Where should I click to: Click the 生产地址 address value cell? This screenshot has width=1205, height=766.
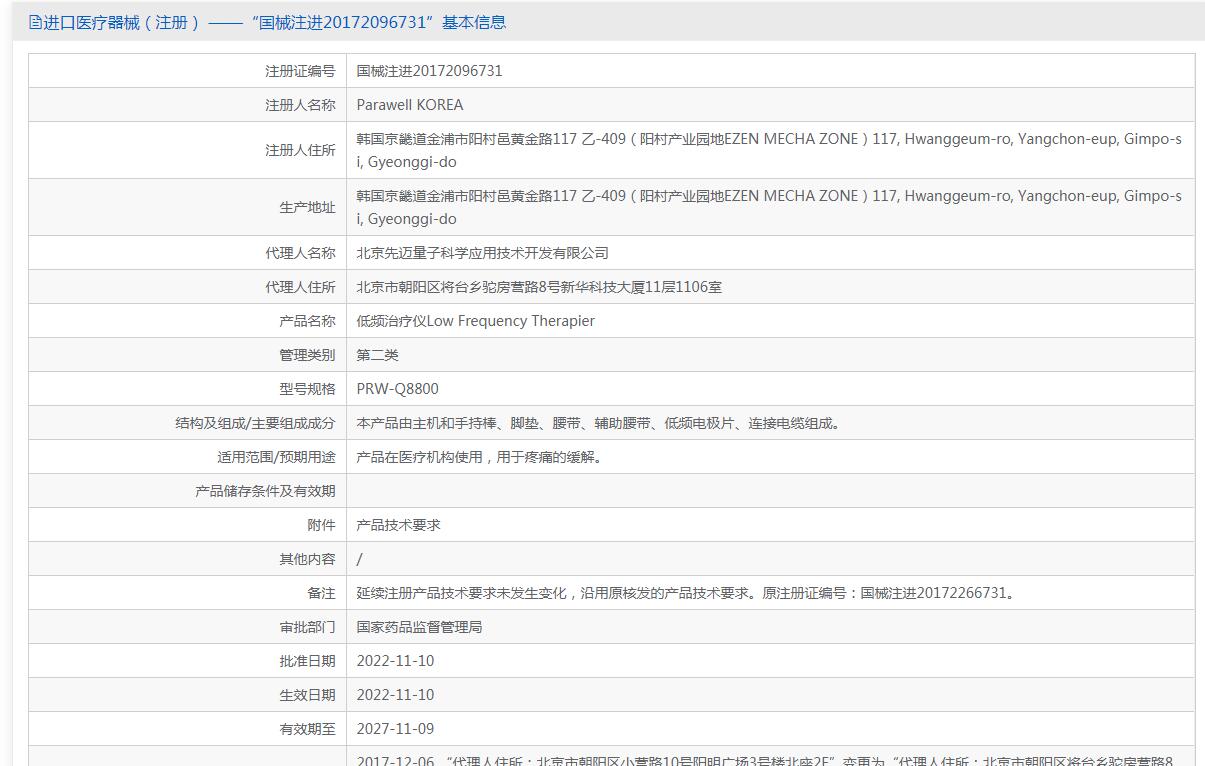pos(768,207)
